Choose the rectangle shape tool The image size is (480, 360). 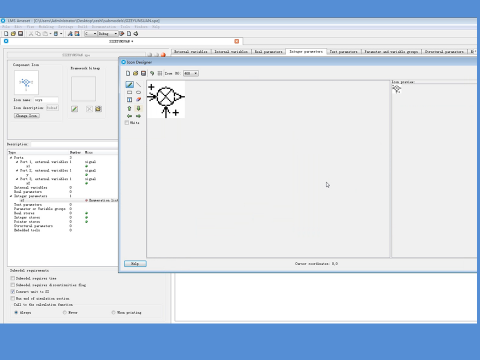tap(130, 92)
